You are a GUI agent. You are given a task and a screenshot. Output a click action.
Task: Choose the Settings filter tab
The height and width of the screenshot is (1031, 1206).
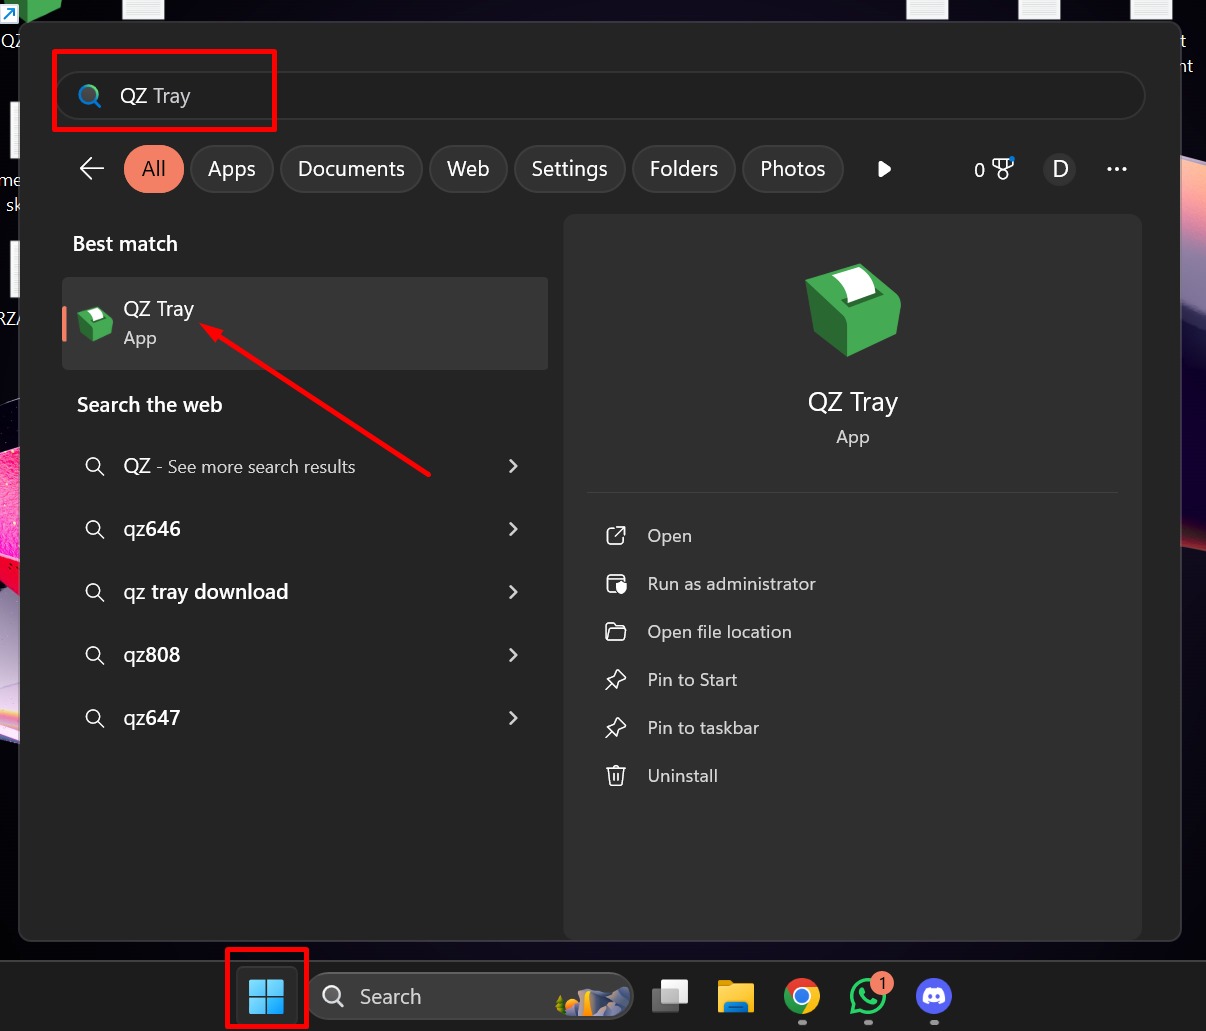569,169
